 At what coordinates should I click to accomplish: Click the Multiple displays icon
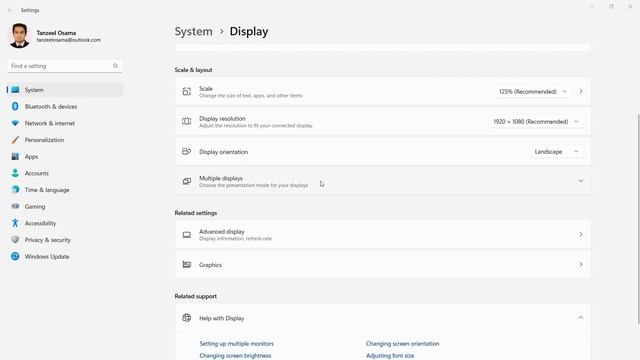[187, 181]
